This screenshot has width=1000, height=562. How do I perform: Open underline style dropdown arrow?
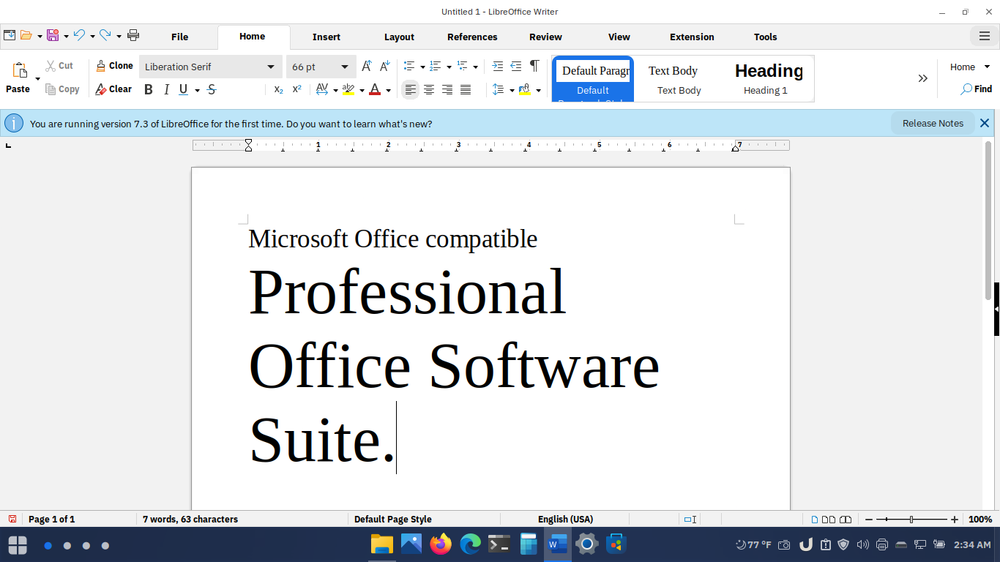(x=197, y=91)
